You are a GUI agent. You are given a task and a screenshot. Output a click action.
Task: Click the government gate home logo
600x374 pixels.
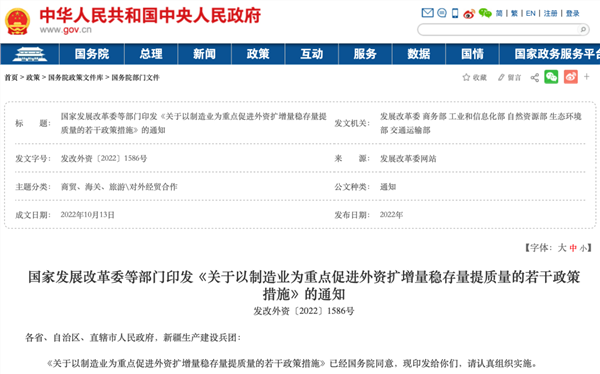click(30, 54)
